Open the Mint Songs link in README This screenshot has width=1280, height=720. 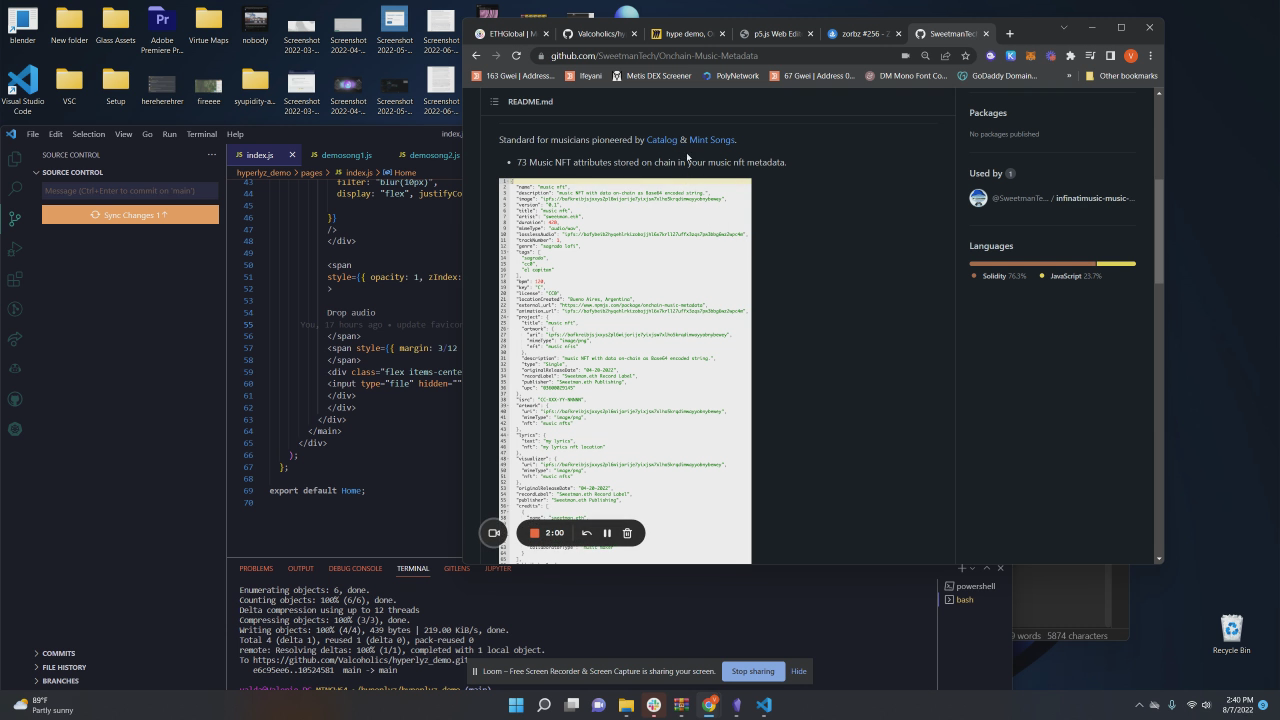[x=711, y=140]
